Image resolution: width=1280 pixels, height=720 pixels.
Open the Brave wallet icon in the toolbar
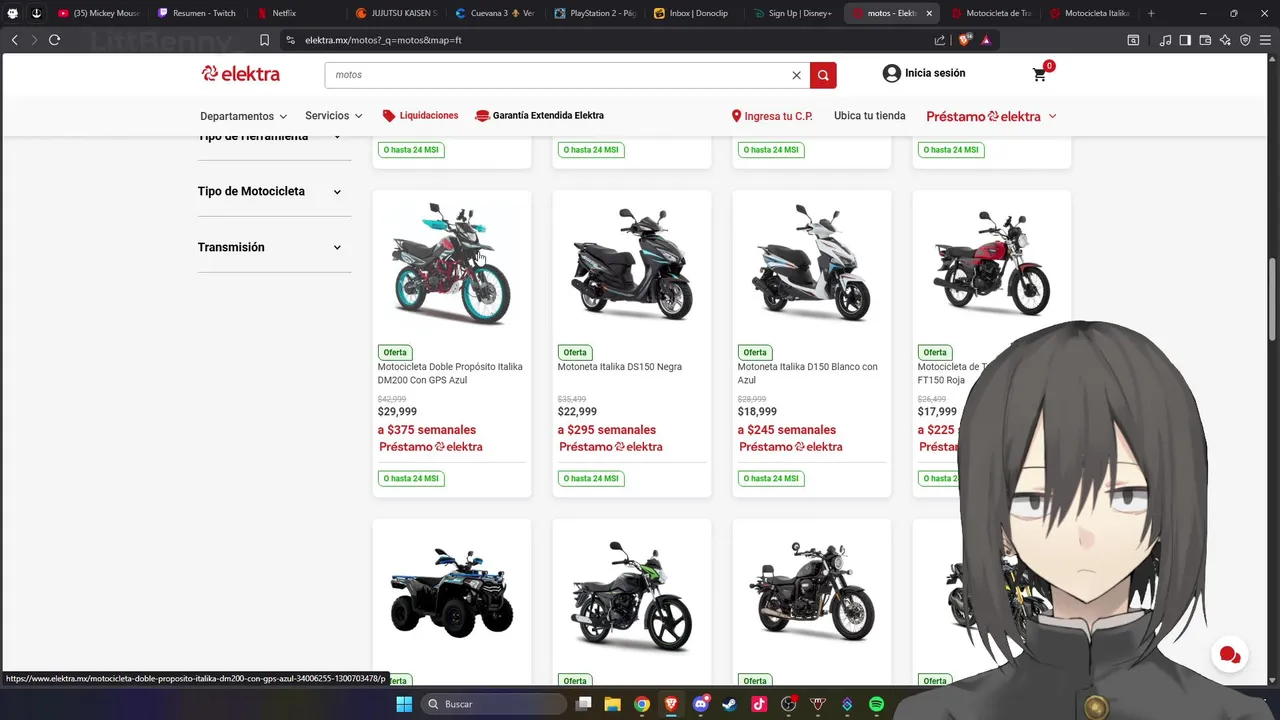point(1205,40)
